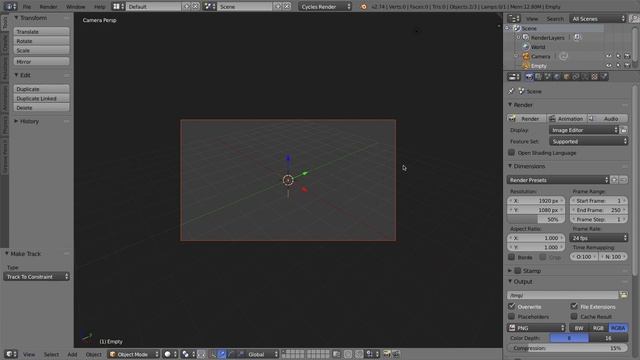Enable Open Shading Language checkbox
Image resolution: width=640 pixels, height=360 pixels.
tap(511, 153)
